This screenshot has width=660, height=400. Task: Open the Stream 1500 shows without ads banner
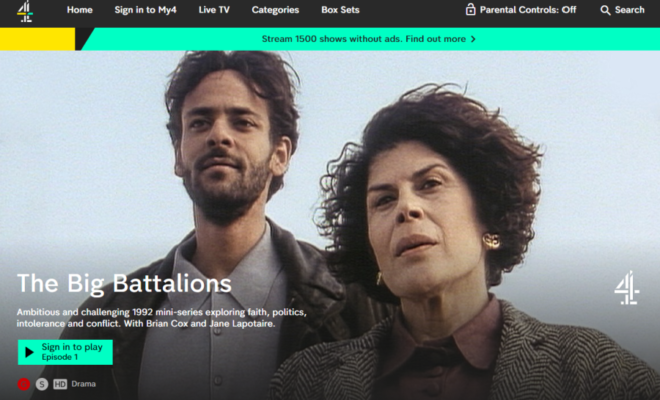368,39
